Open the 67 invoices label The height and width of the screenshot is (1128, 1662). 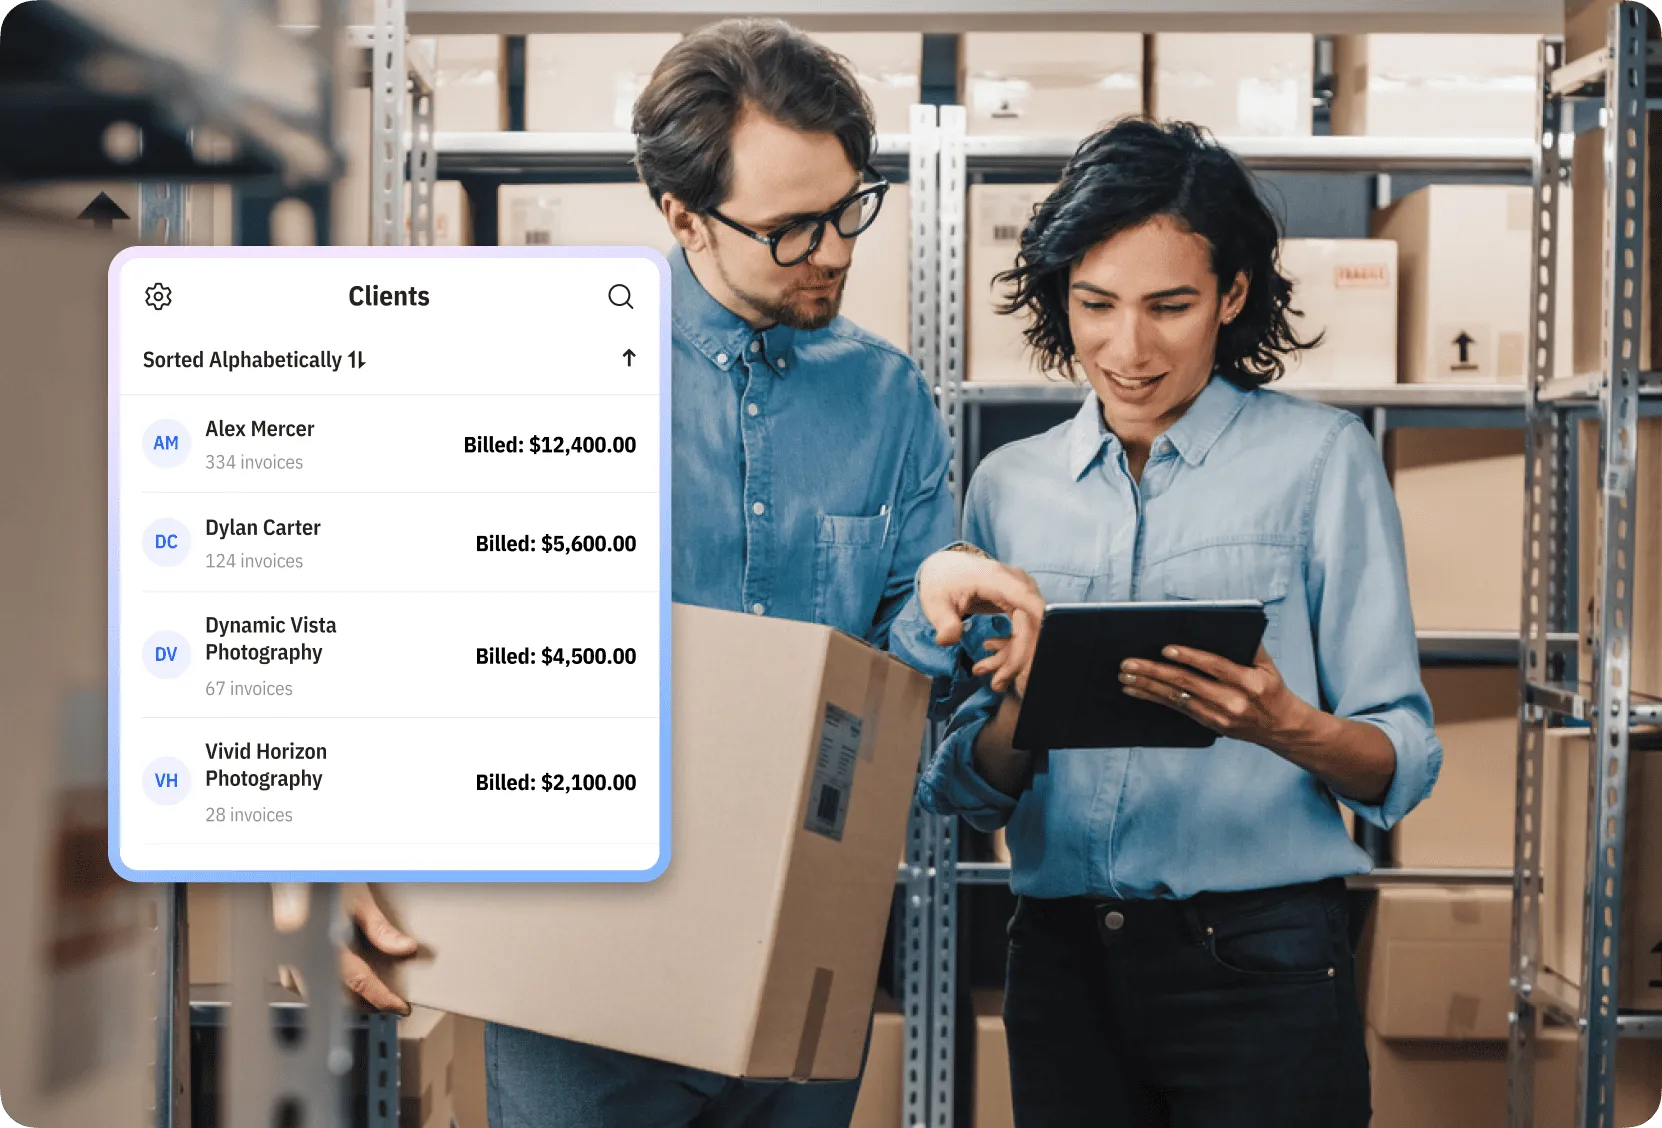(x=249, y=689)
